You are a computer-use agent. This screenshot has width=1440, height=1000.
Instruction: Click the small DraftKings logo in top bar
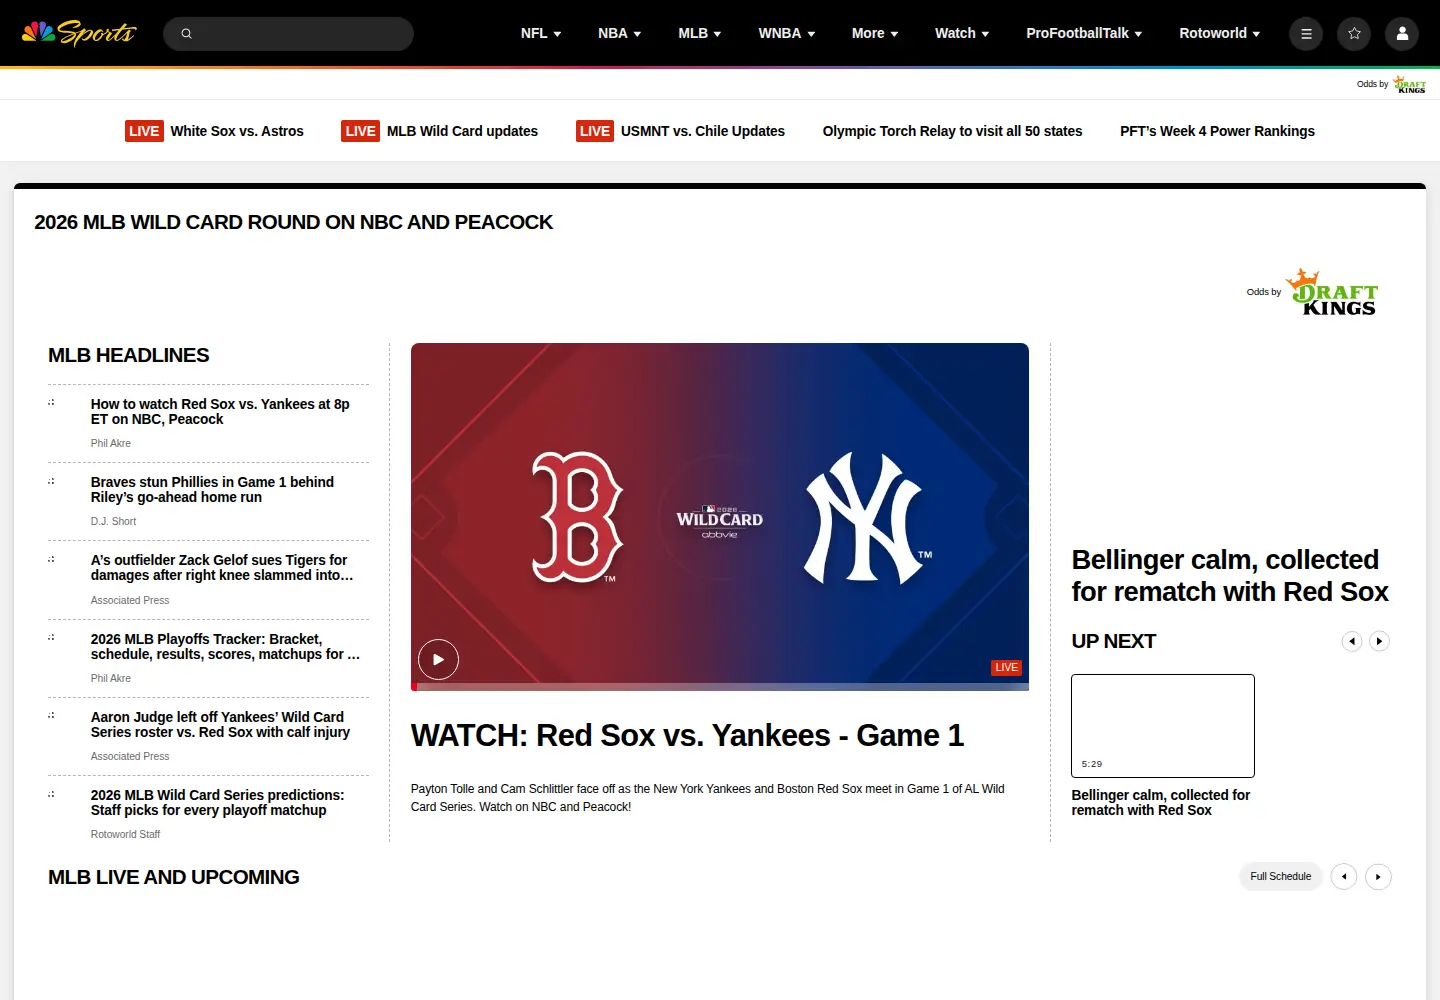coord(1410,84)
